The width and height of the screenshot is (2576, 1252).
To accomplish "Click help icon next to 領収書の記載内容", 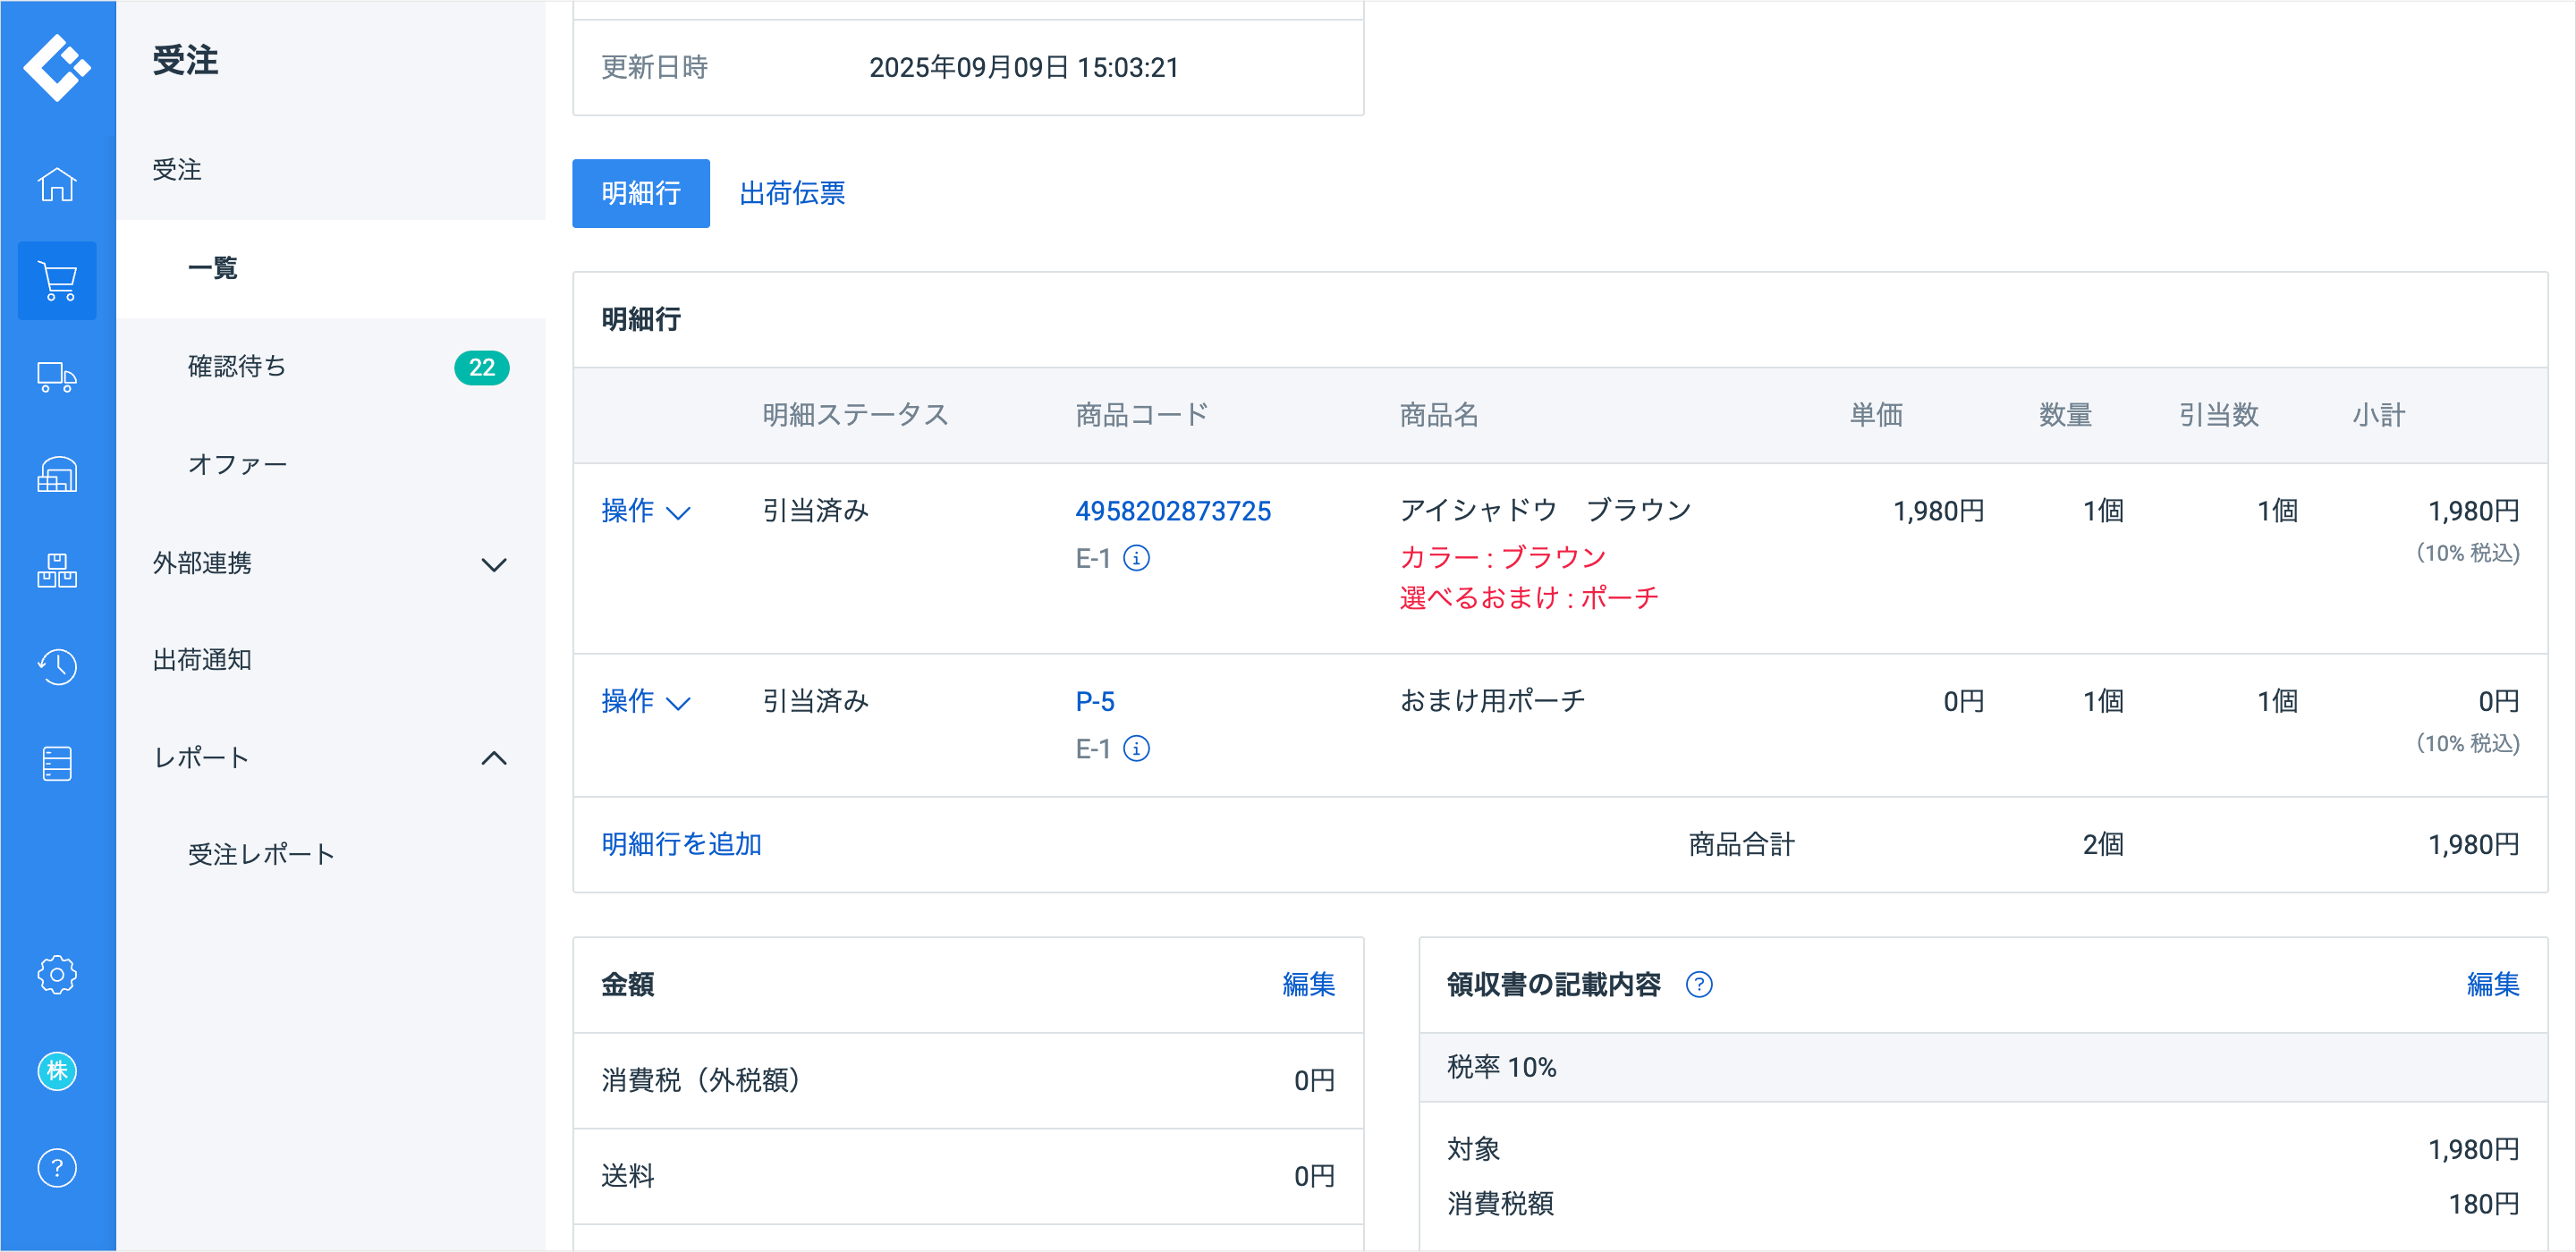I will click(1699, 985).
